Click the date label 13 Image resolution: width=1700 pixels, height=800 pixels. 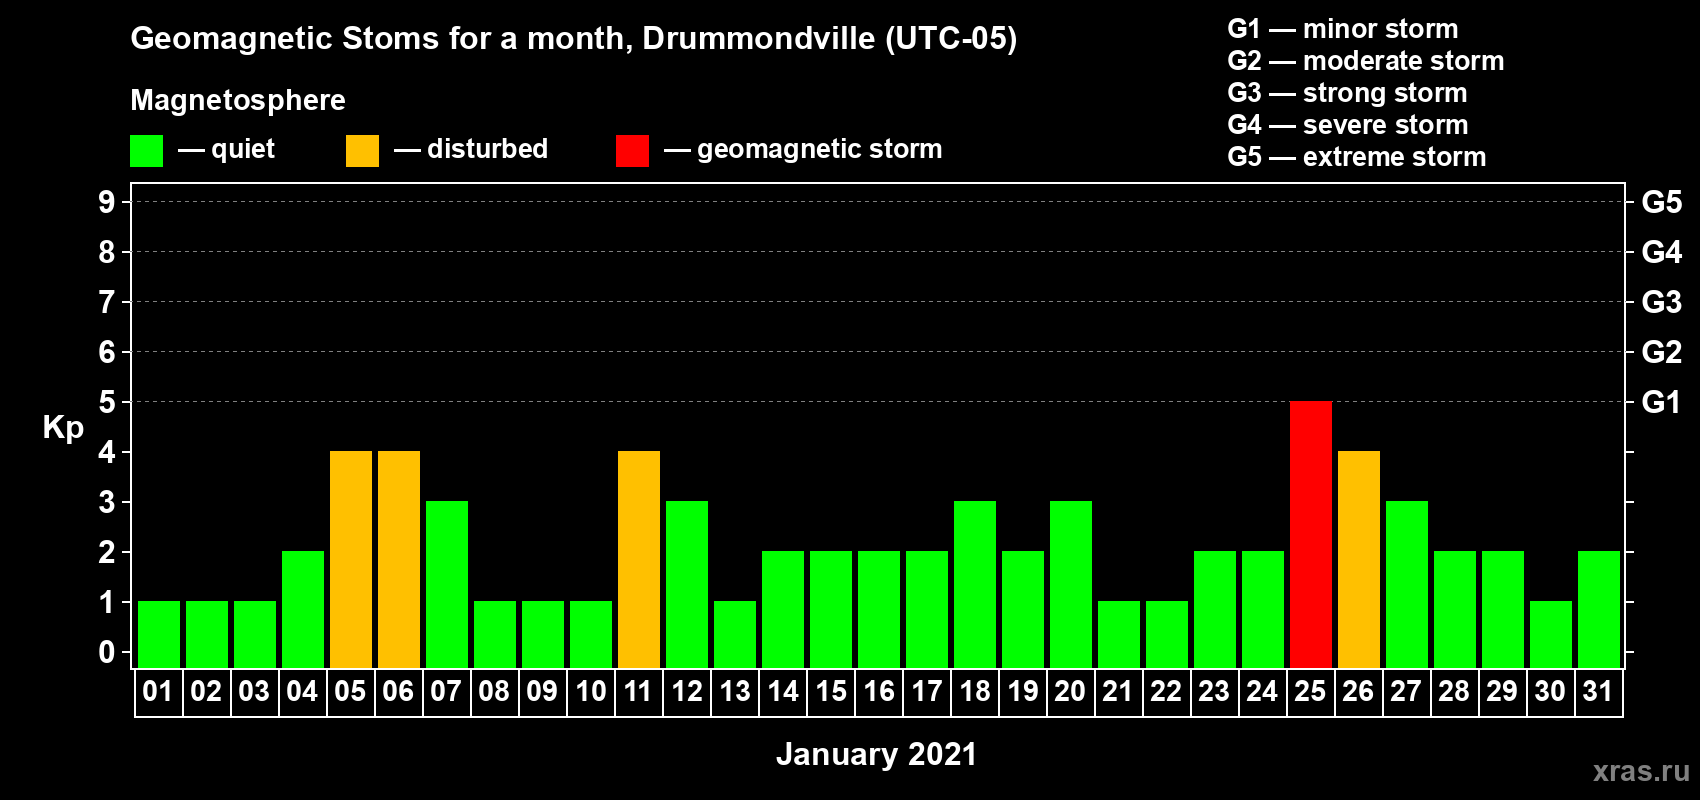pyautogui.click(x=734, y=691)
